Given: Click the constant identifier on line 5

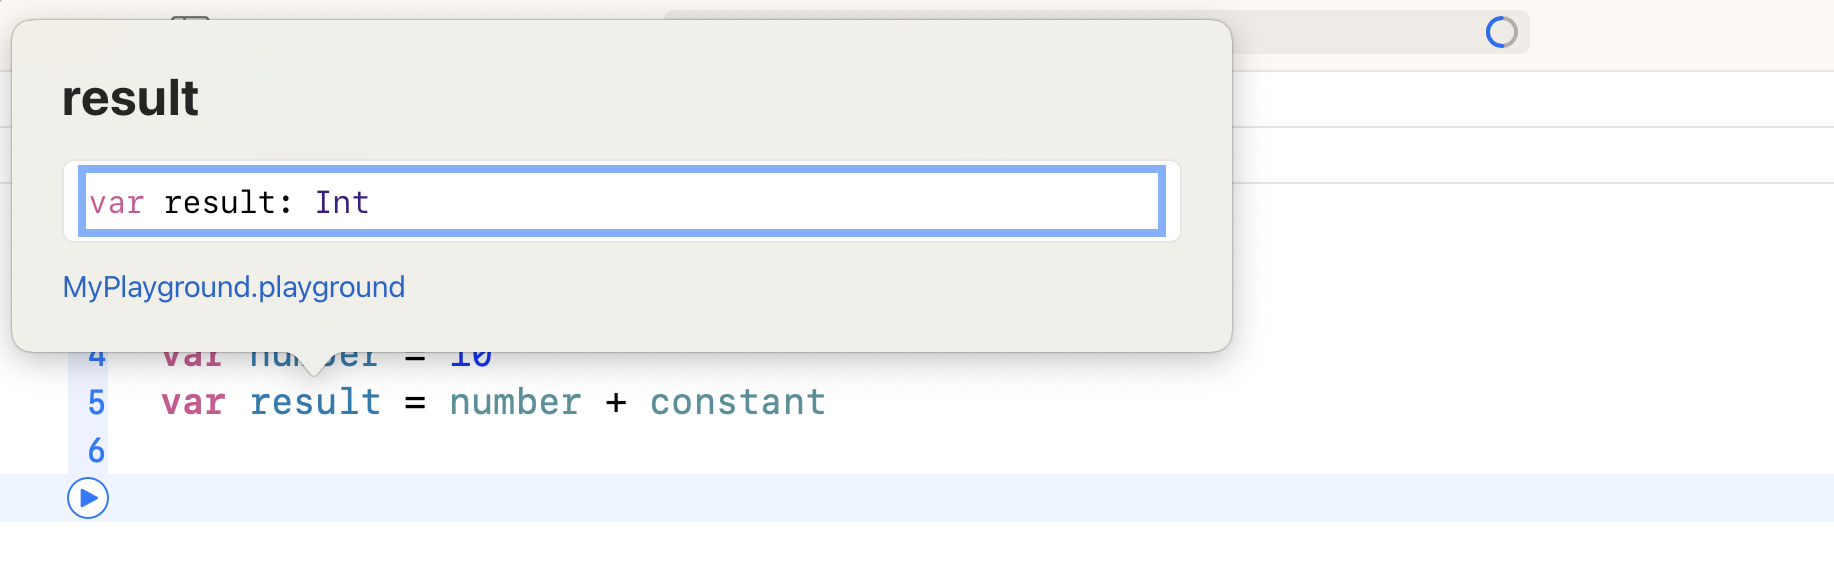Looking at the screenshot, I should point(737,402).
